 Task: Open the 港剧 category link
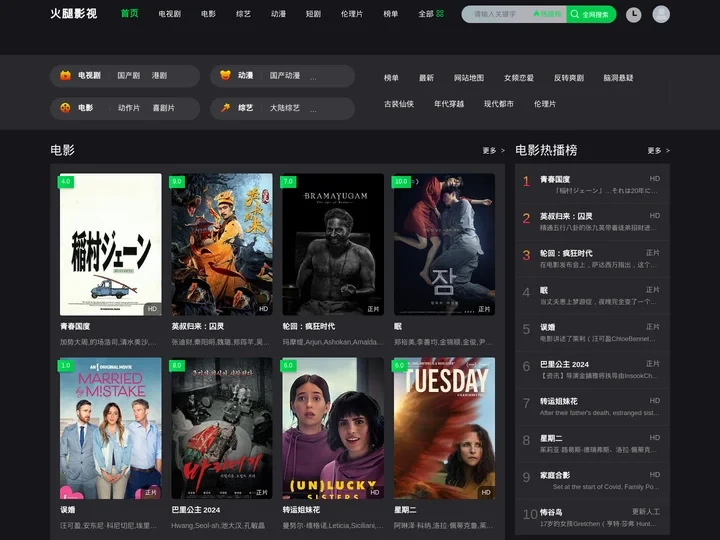point(159,75)
